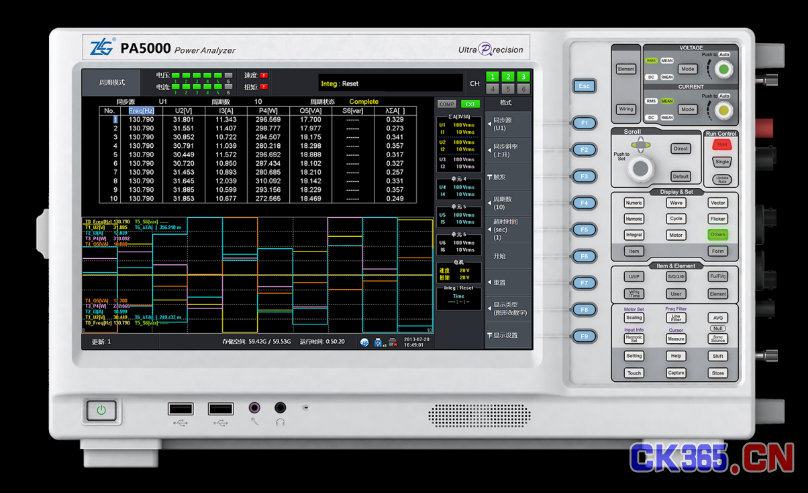The width and height of the screenshot is (808, 493).
Task: Click the globe network icon in status bar
Action: coord(364,343)
